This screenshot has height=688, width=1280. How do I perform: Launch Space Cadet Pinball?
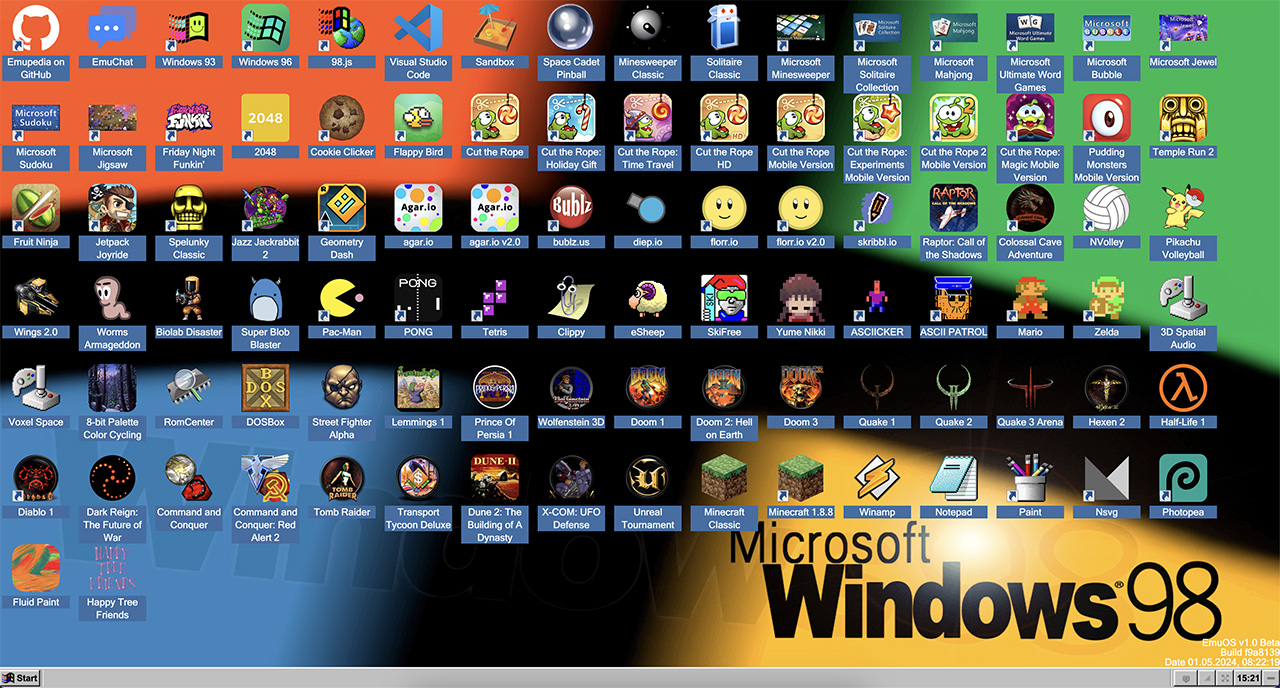coord(572,28)
